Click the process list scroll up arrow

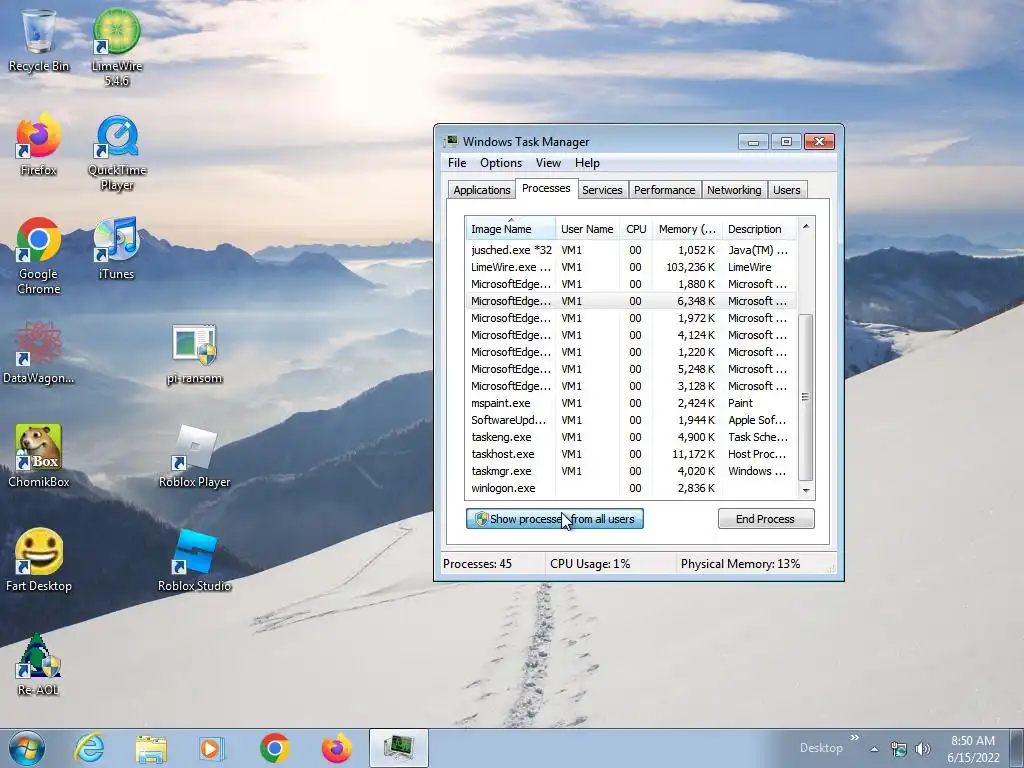(806, 226)
